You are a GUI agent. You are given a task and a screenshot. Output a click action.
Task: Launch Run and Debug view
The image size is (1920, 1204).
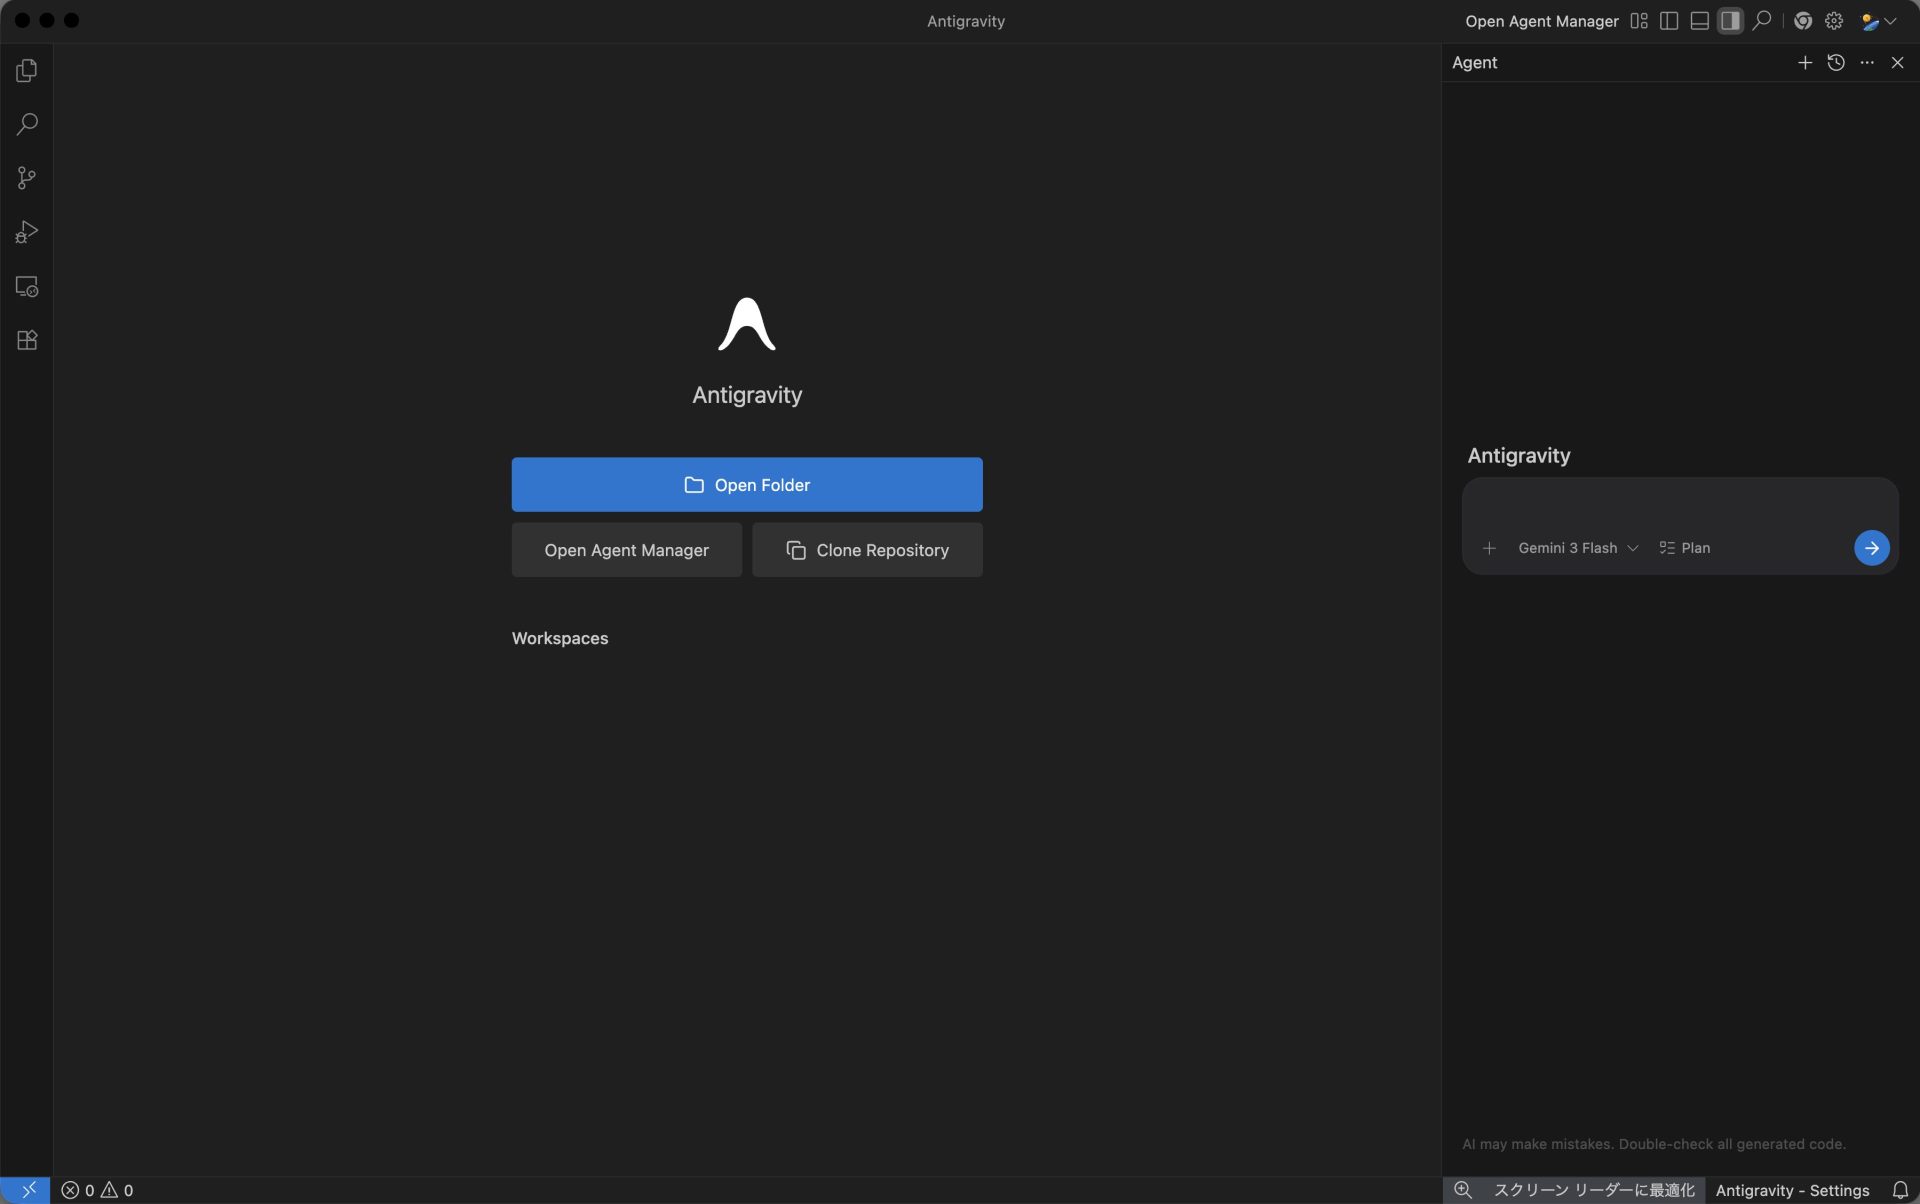click(x=27, y=232)
